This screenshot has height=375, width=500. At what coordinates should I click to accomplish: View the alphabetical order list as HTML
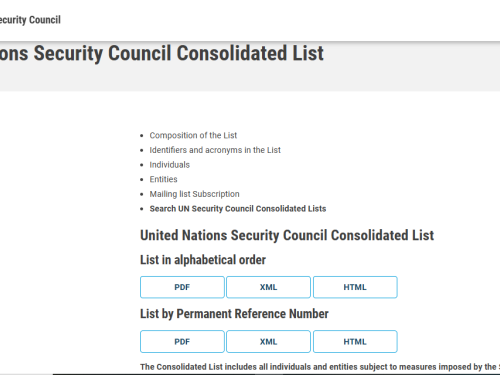click(355, 287)
